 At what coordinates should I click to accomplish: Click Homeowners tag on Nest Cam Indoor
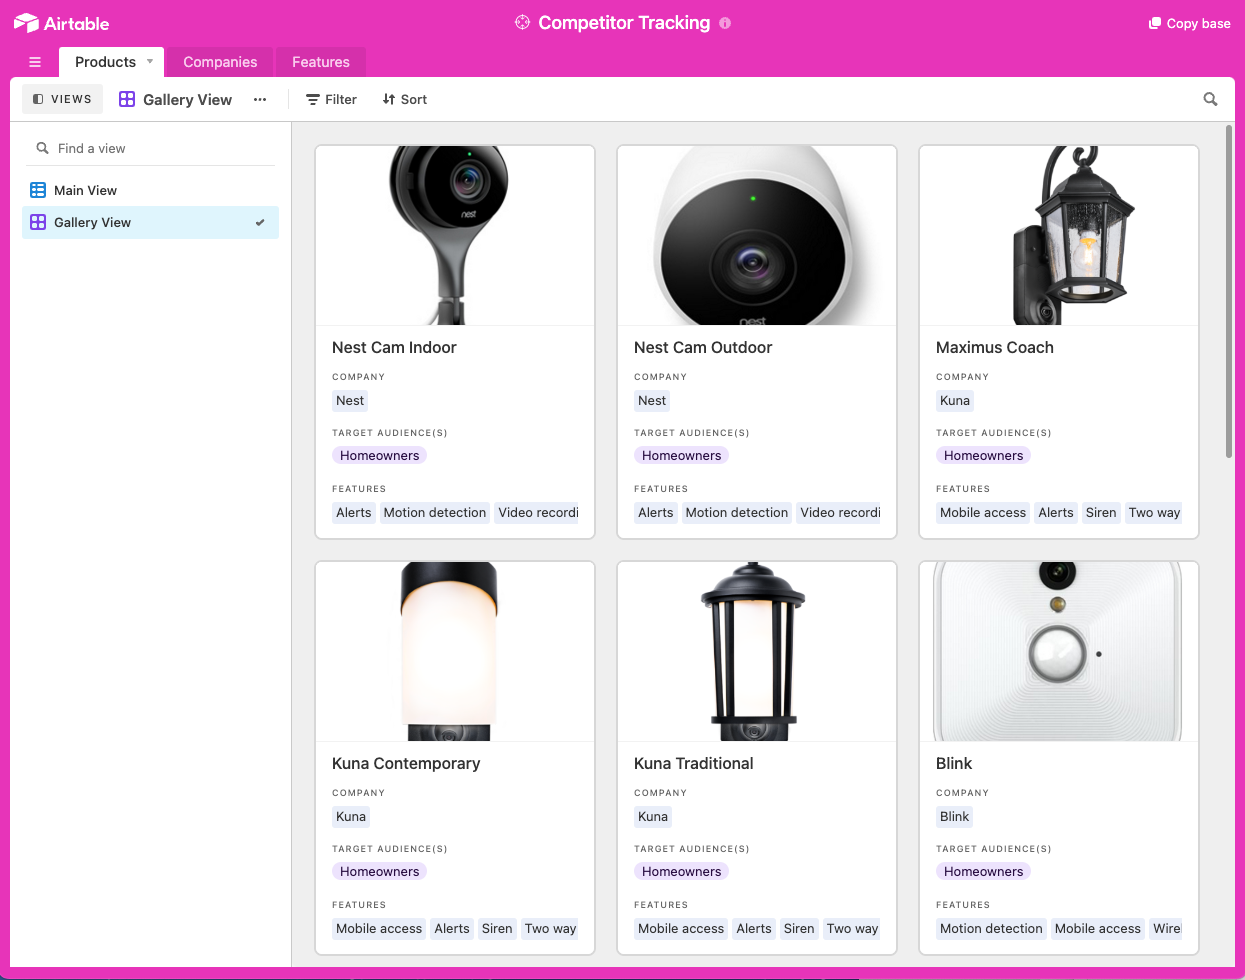[380, 455]
